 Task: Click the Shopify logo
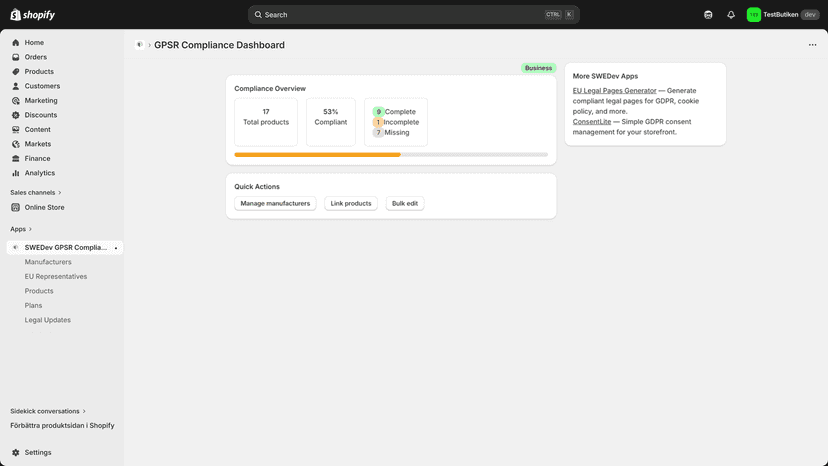(32, 15)
